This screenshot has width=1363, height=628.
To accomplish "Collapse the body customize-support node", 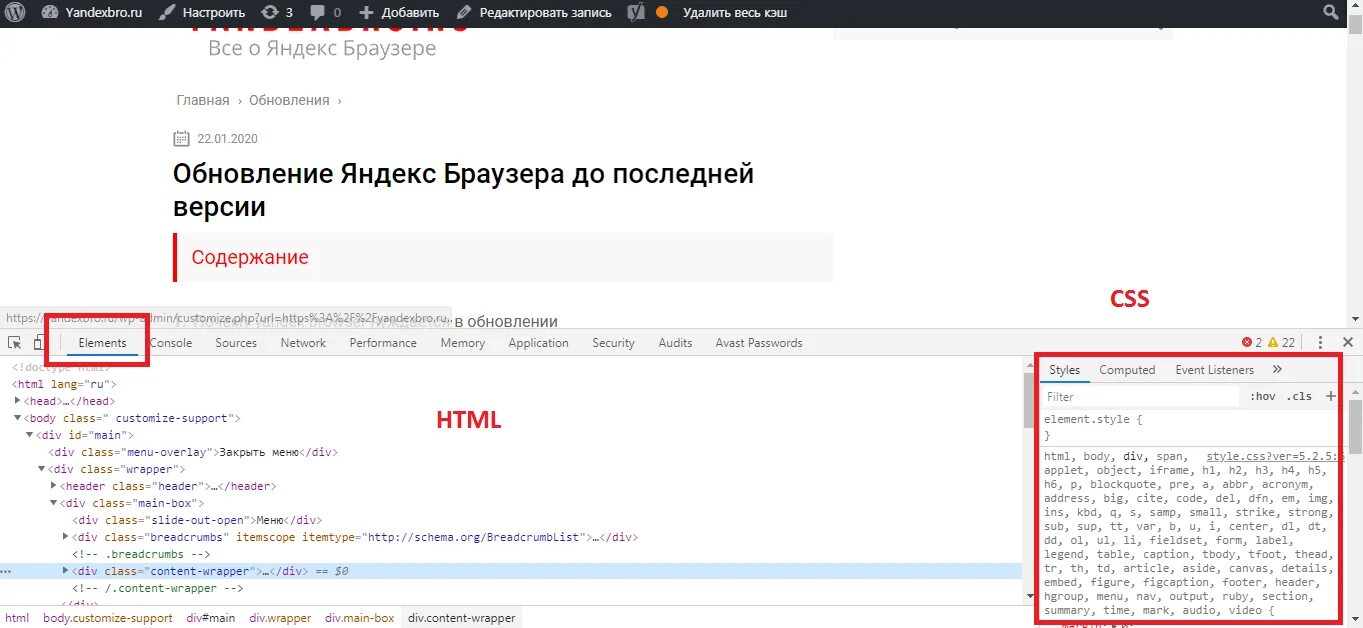I will [18, 418].
